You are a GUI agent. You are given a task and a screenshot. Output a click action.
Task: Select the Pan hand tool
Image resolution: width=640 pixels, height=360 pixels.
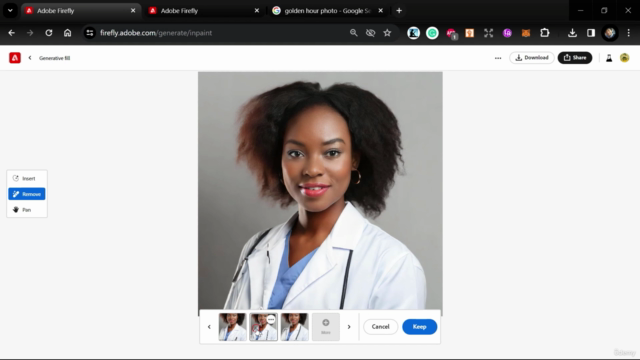[x=27, y=210]
